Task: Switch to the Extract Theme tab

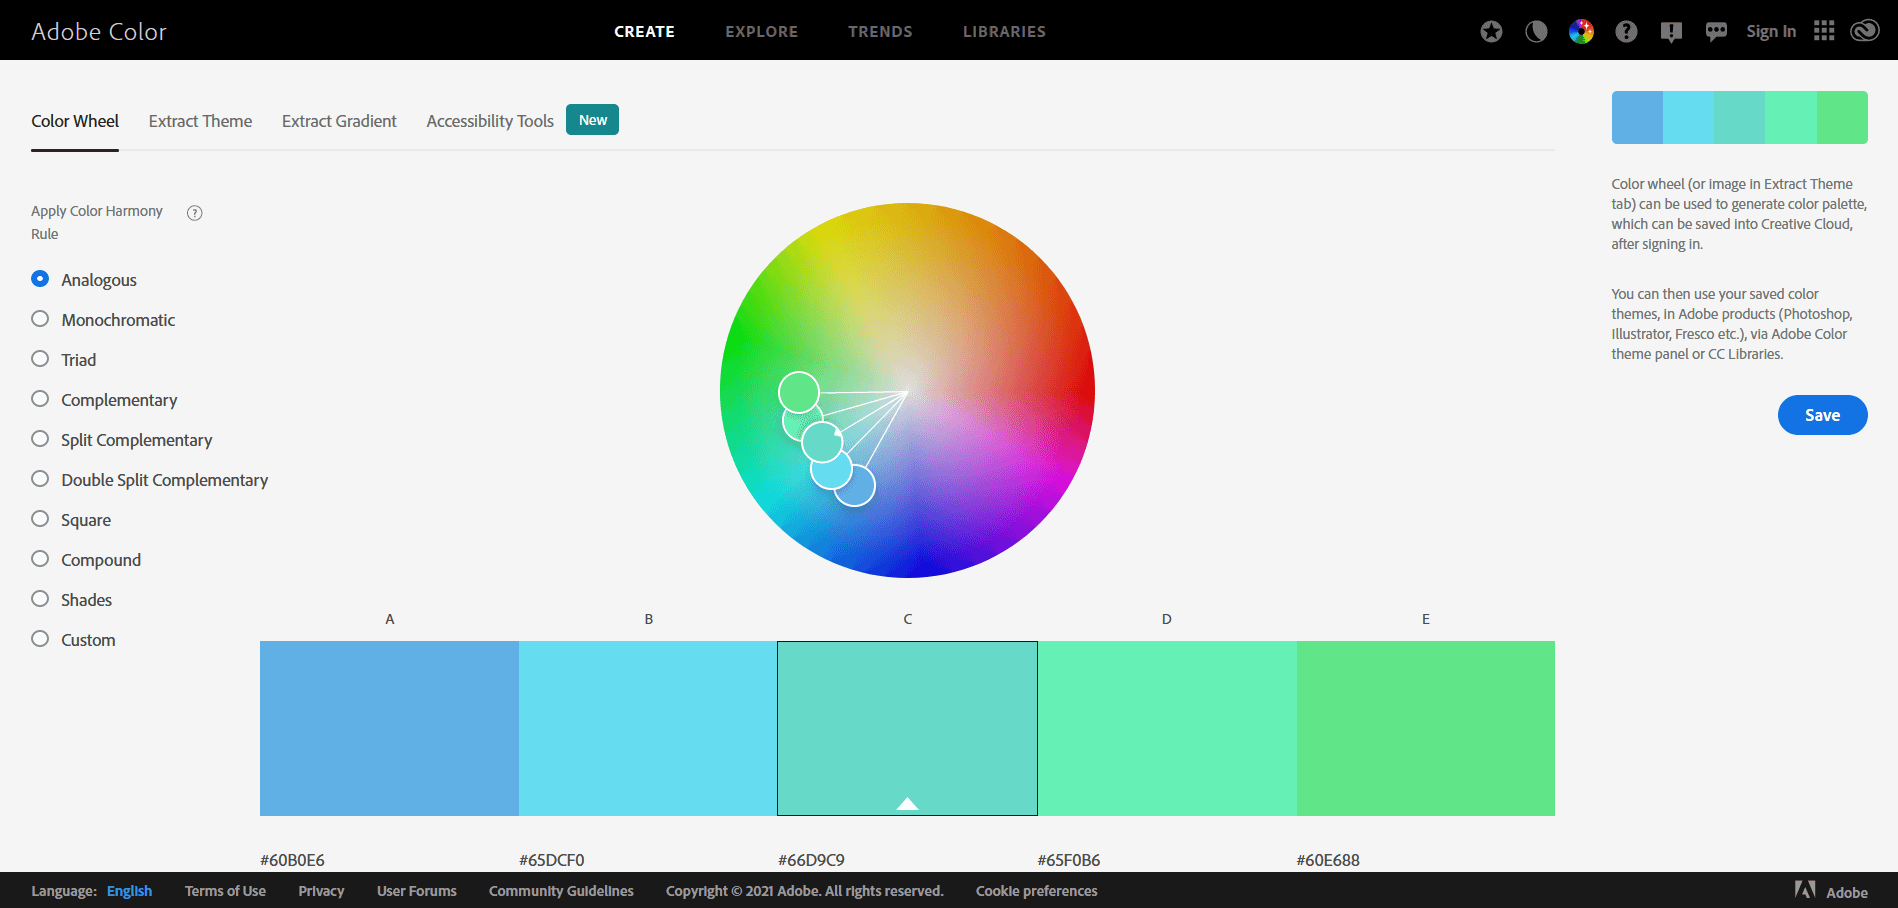Action: pyautogui.click(x=200, y=121)
